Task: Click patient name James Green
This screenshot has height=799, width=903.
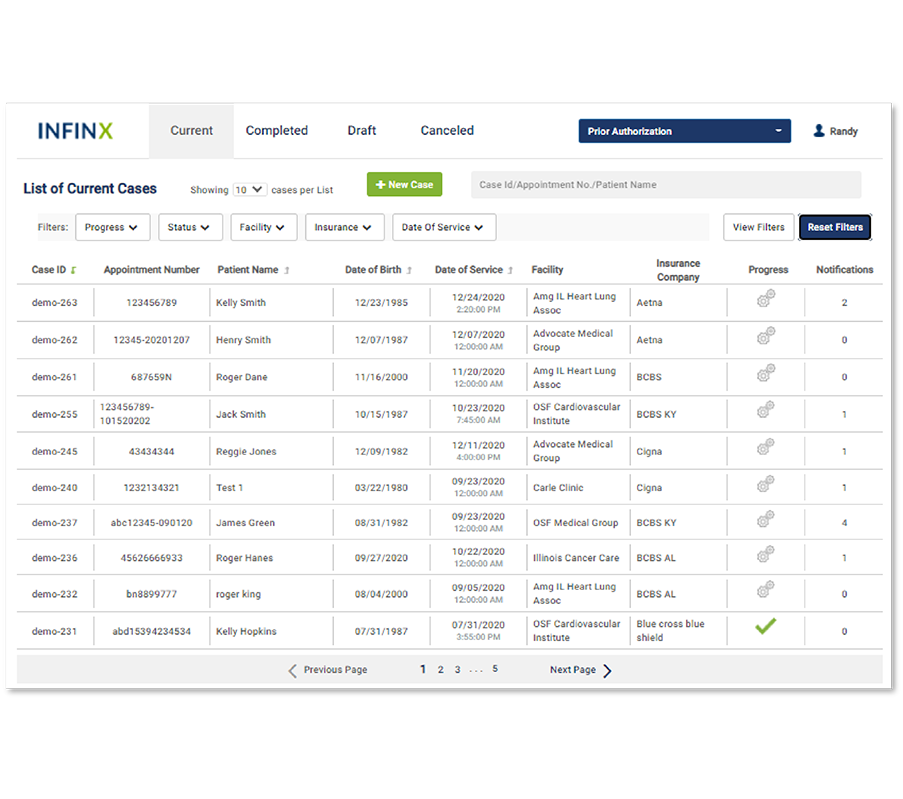Action: point(245,523)
